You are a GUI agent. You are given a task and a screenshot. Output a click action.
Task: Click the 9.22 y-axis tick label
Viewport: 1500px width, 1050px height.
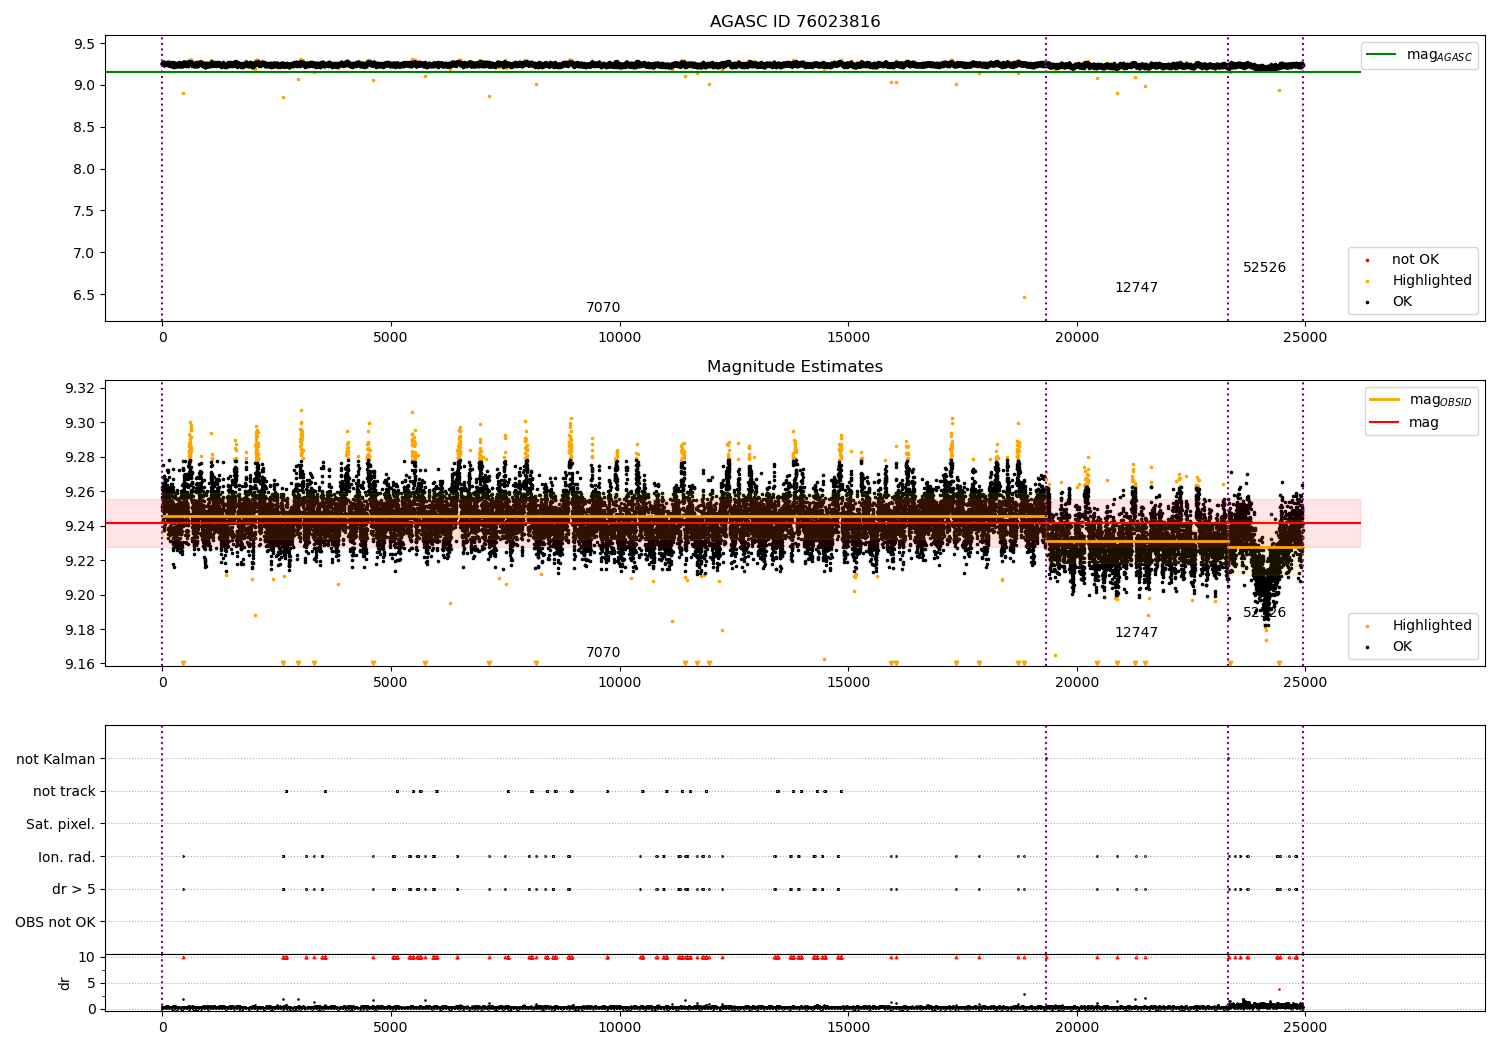(80, 561)
